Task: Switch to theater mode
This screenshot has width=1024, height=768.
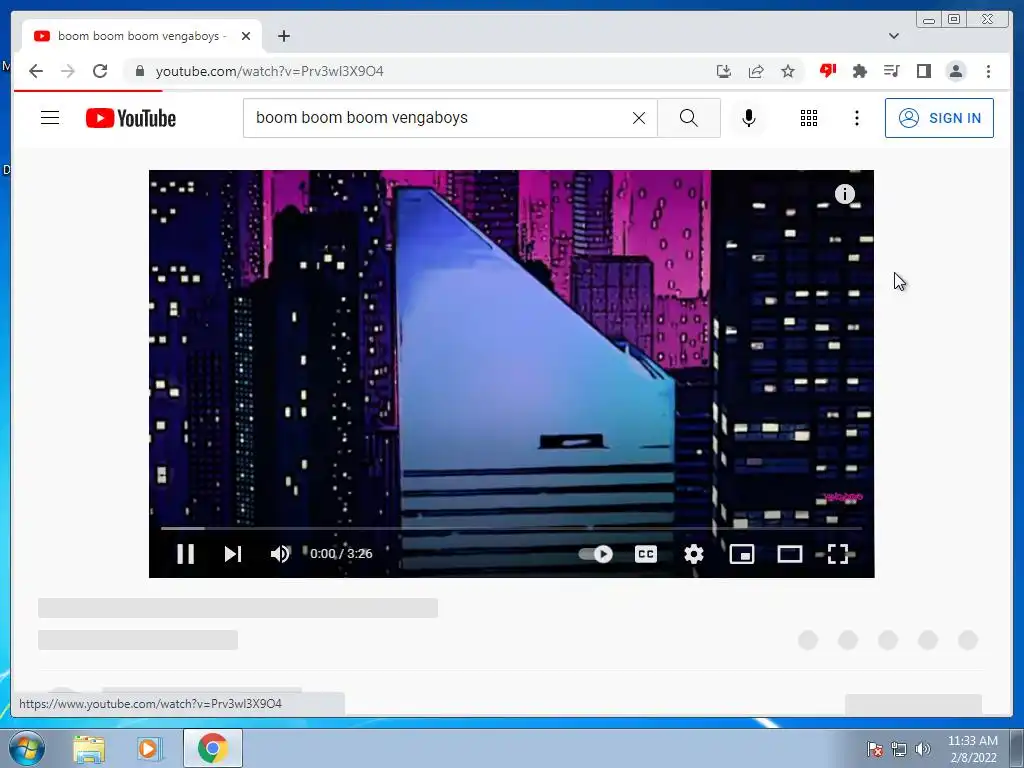Action: pos(790,554)
